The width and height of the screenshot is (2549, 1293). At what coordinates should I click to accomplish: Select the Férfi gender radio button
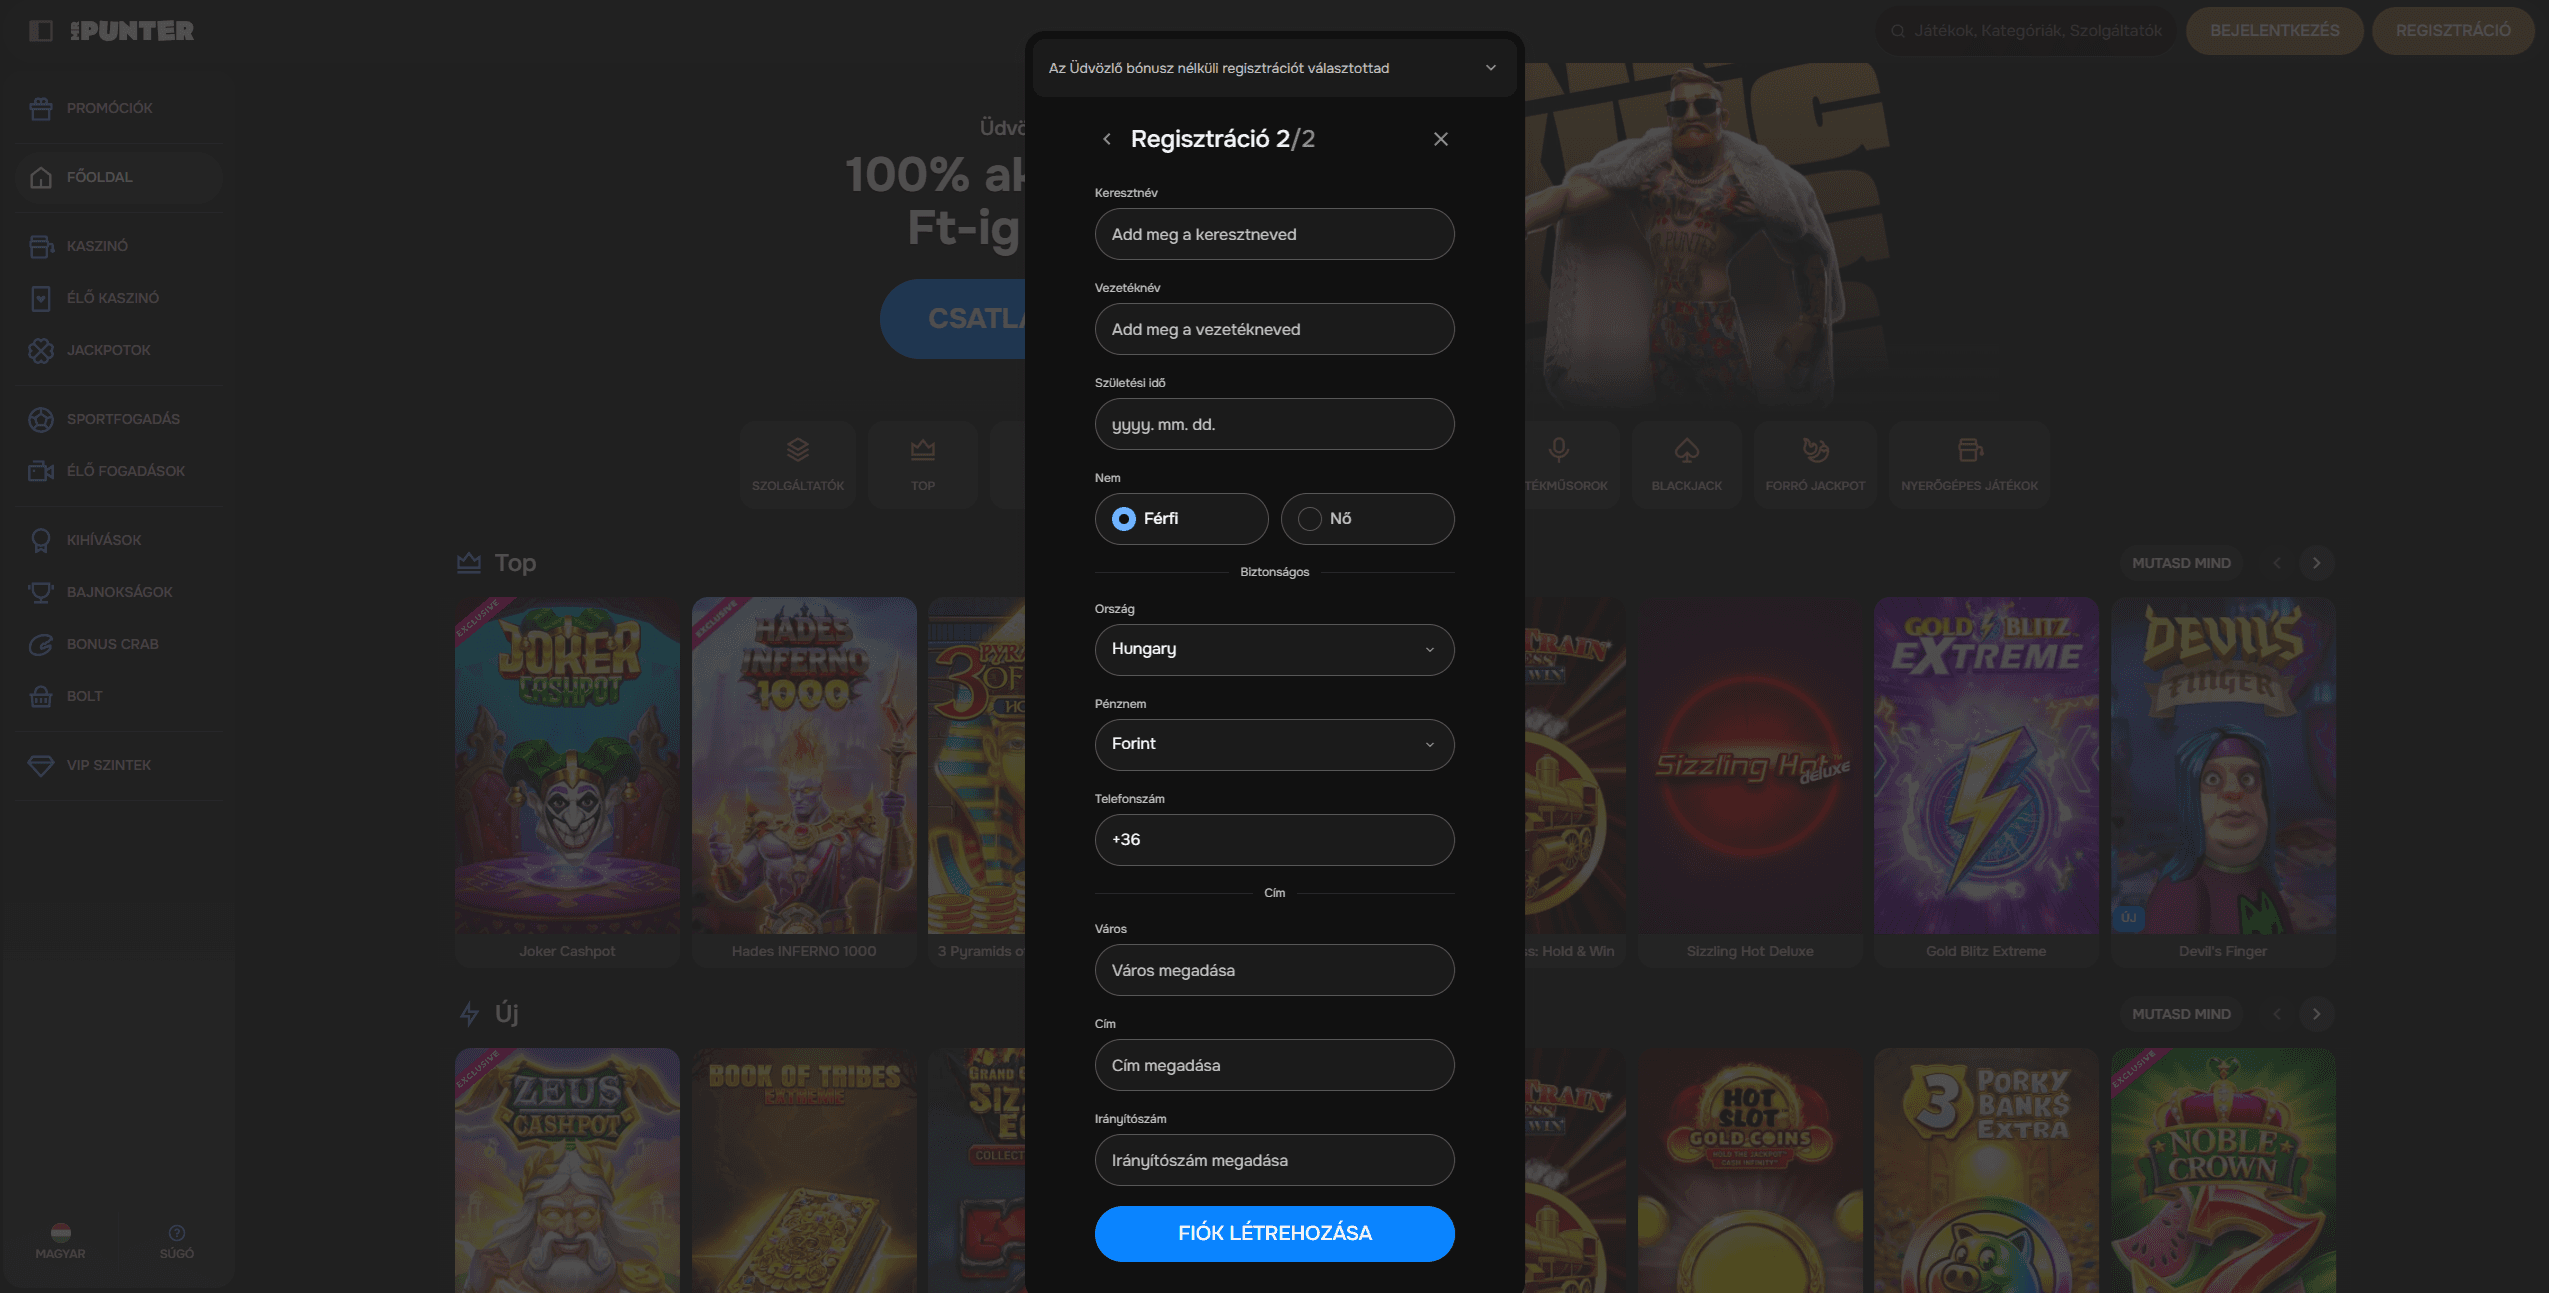[1124, 519]
